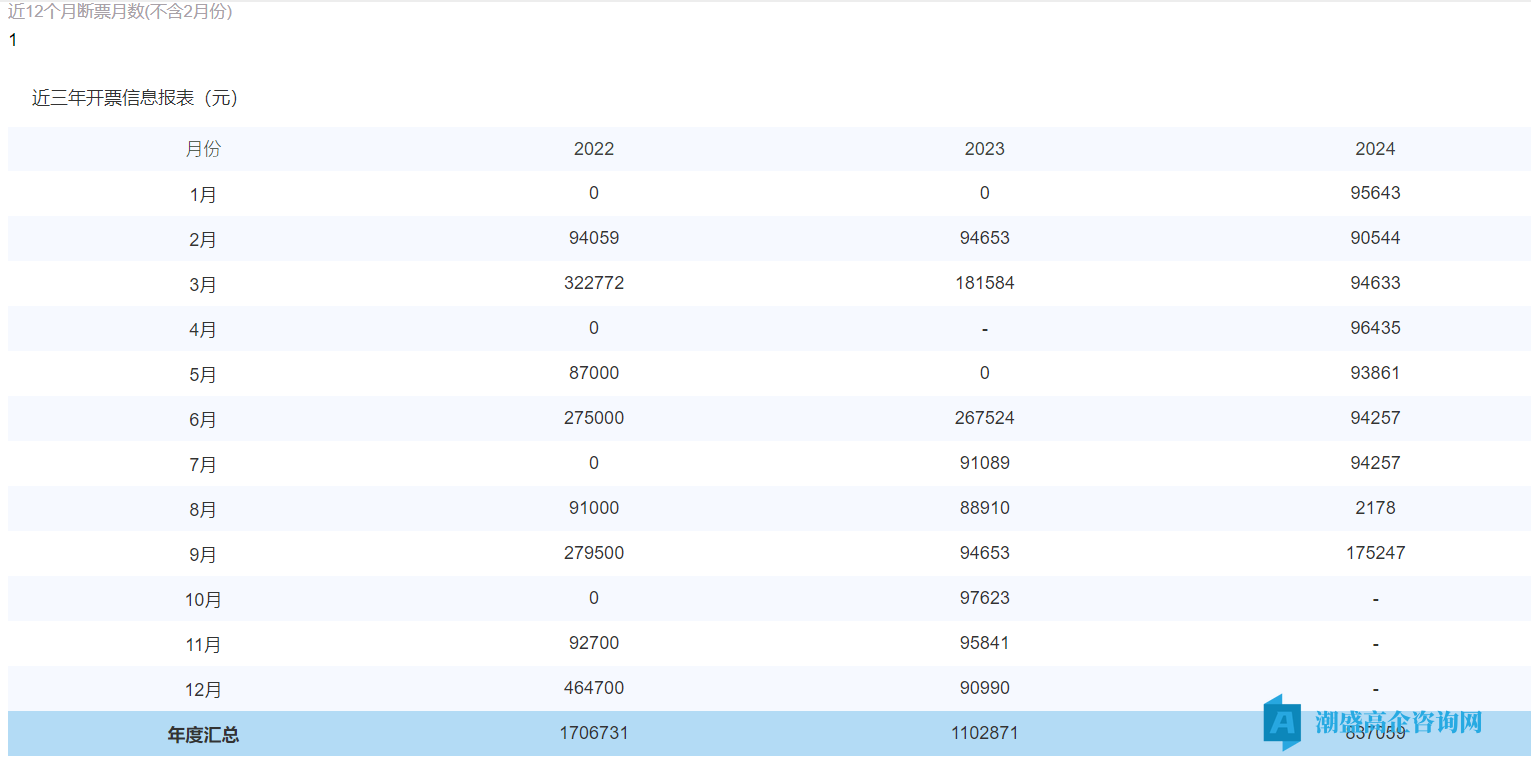Click the 9月 row label
This screenshot has width=1531, height=757.
coord(203,554)
